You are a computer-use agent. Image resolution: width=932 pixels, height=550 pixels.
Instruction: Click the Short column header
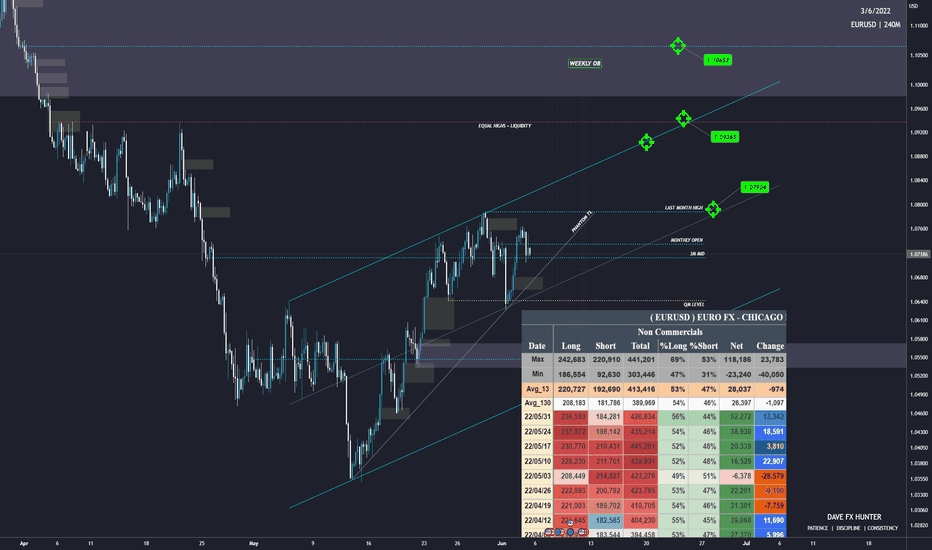[x=606, y=346]
